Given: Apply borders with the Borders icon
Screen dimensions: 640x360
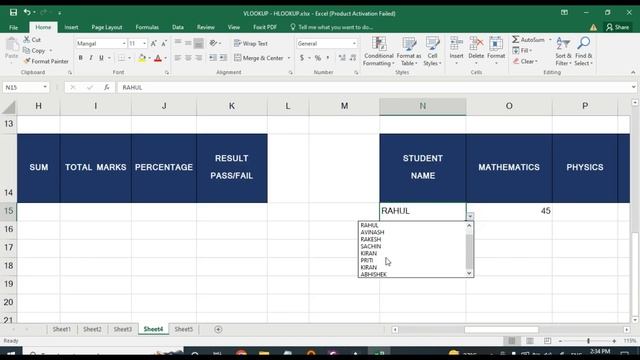Looking at the screenshot, I should point(121,58).
